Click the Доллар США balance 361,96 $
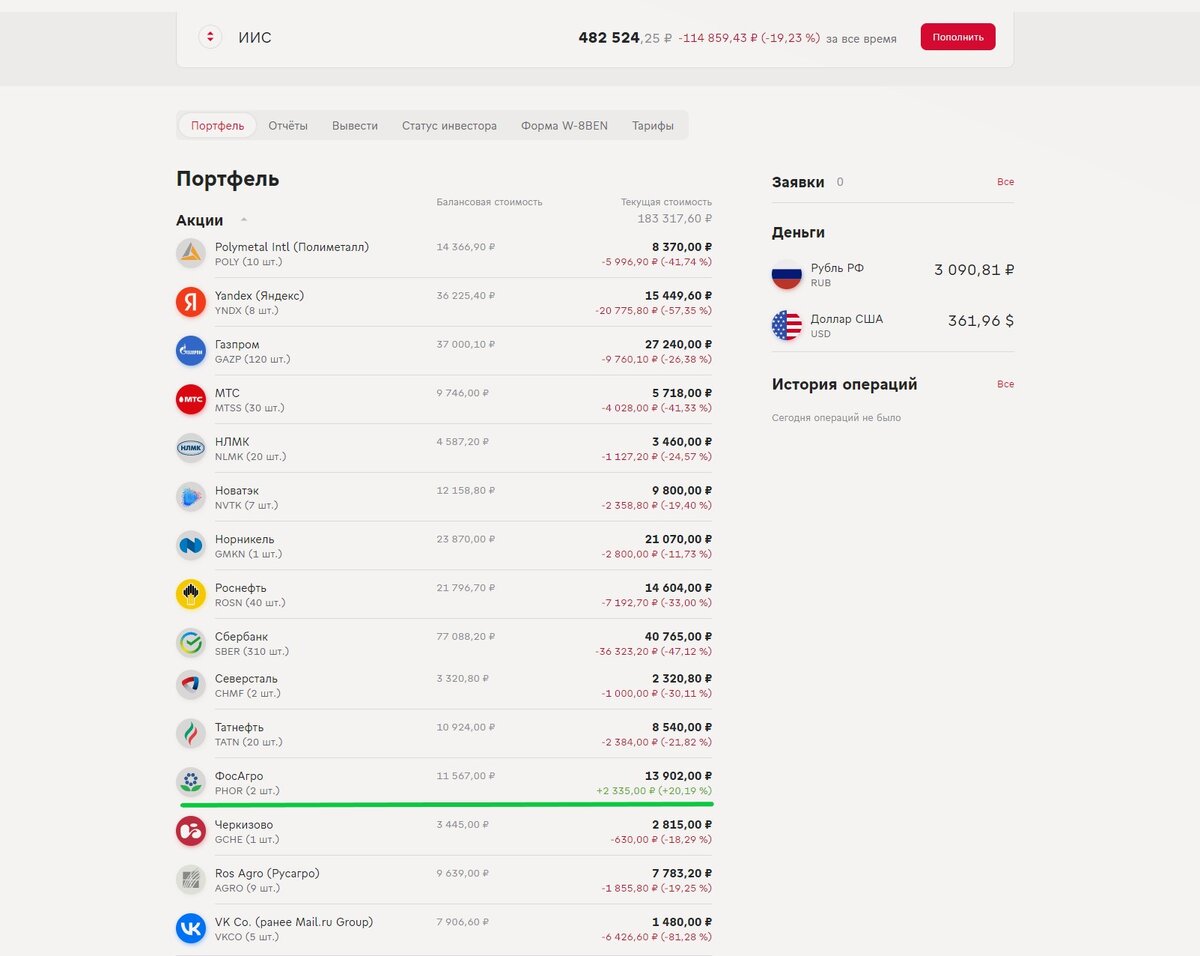1200x956 pixels. pyautogui.click(x=981, y=321)
